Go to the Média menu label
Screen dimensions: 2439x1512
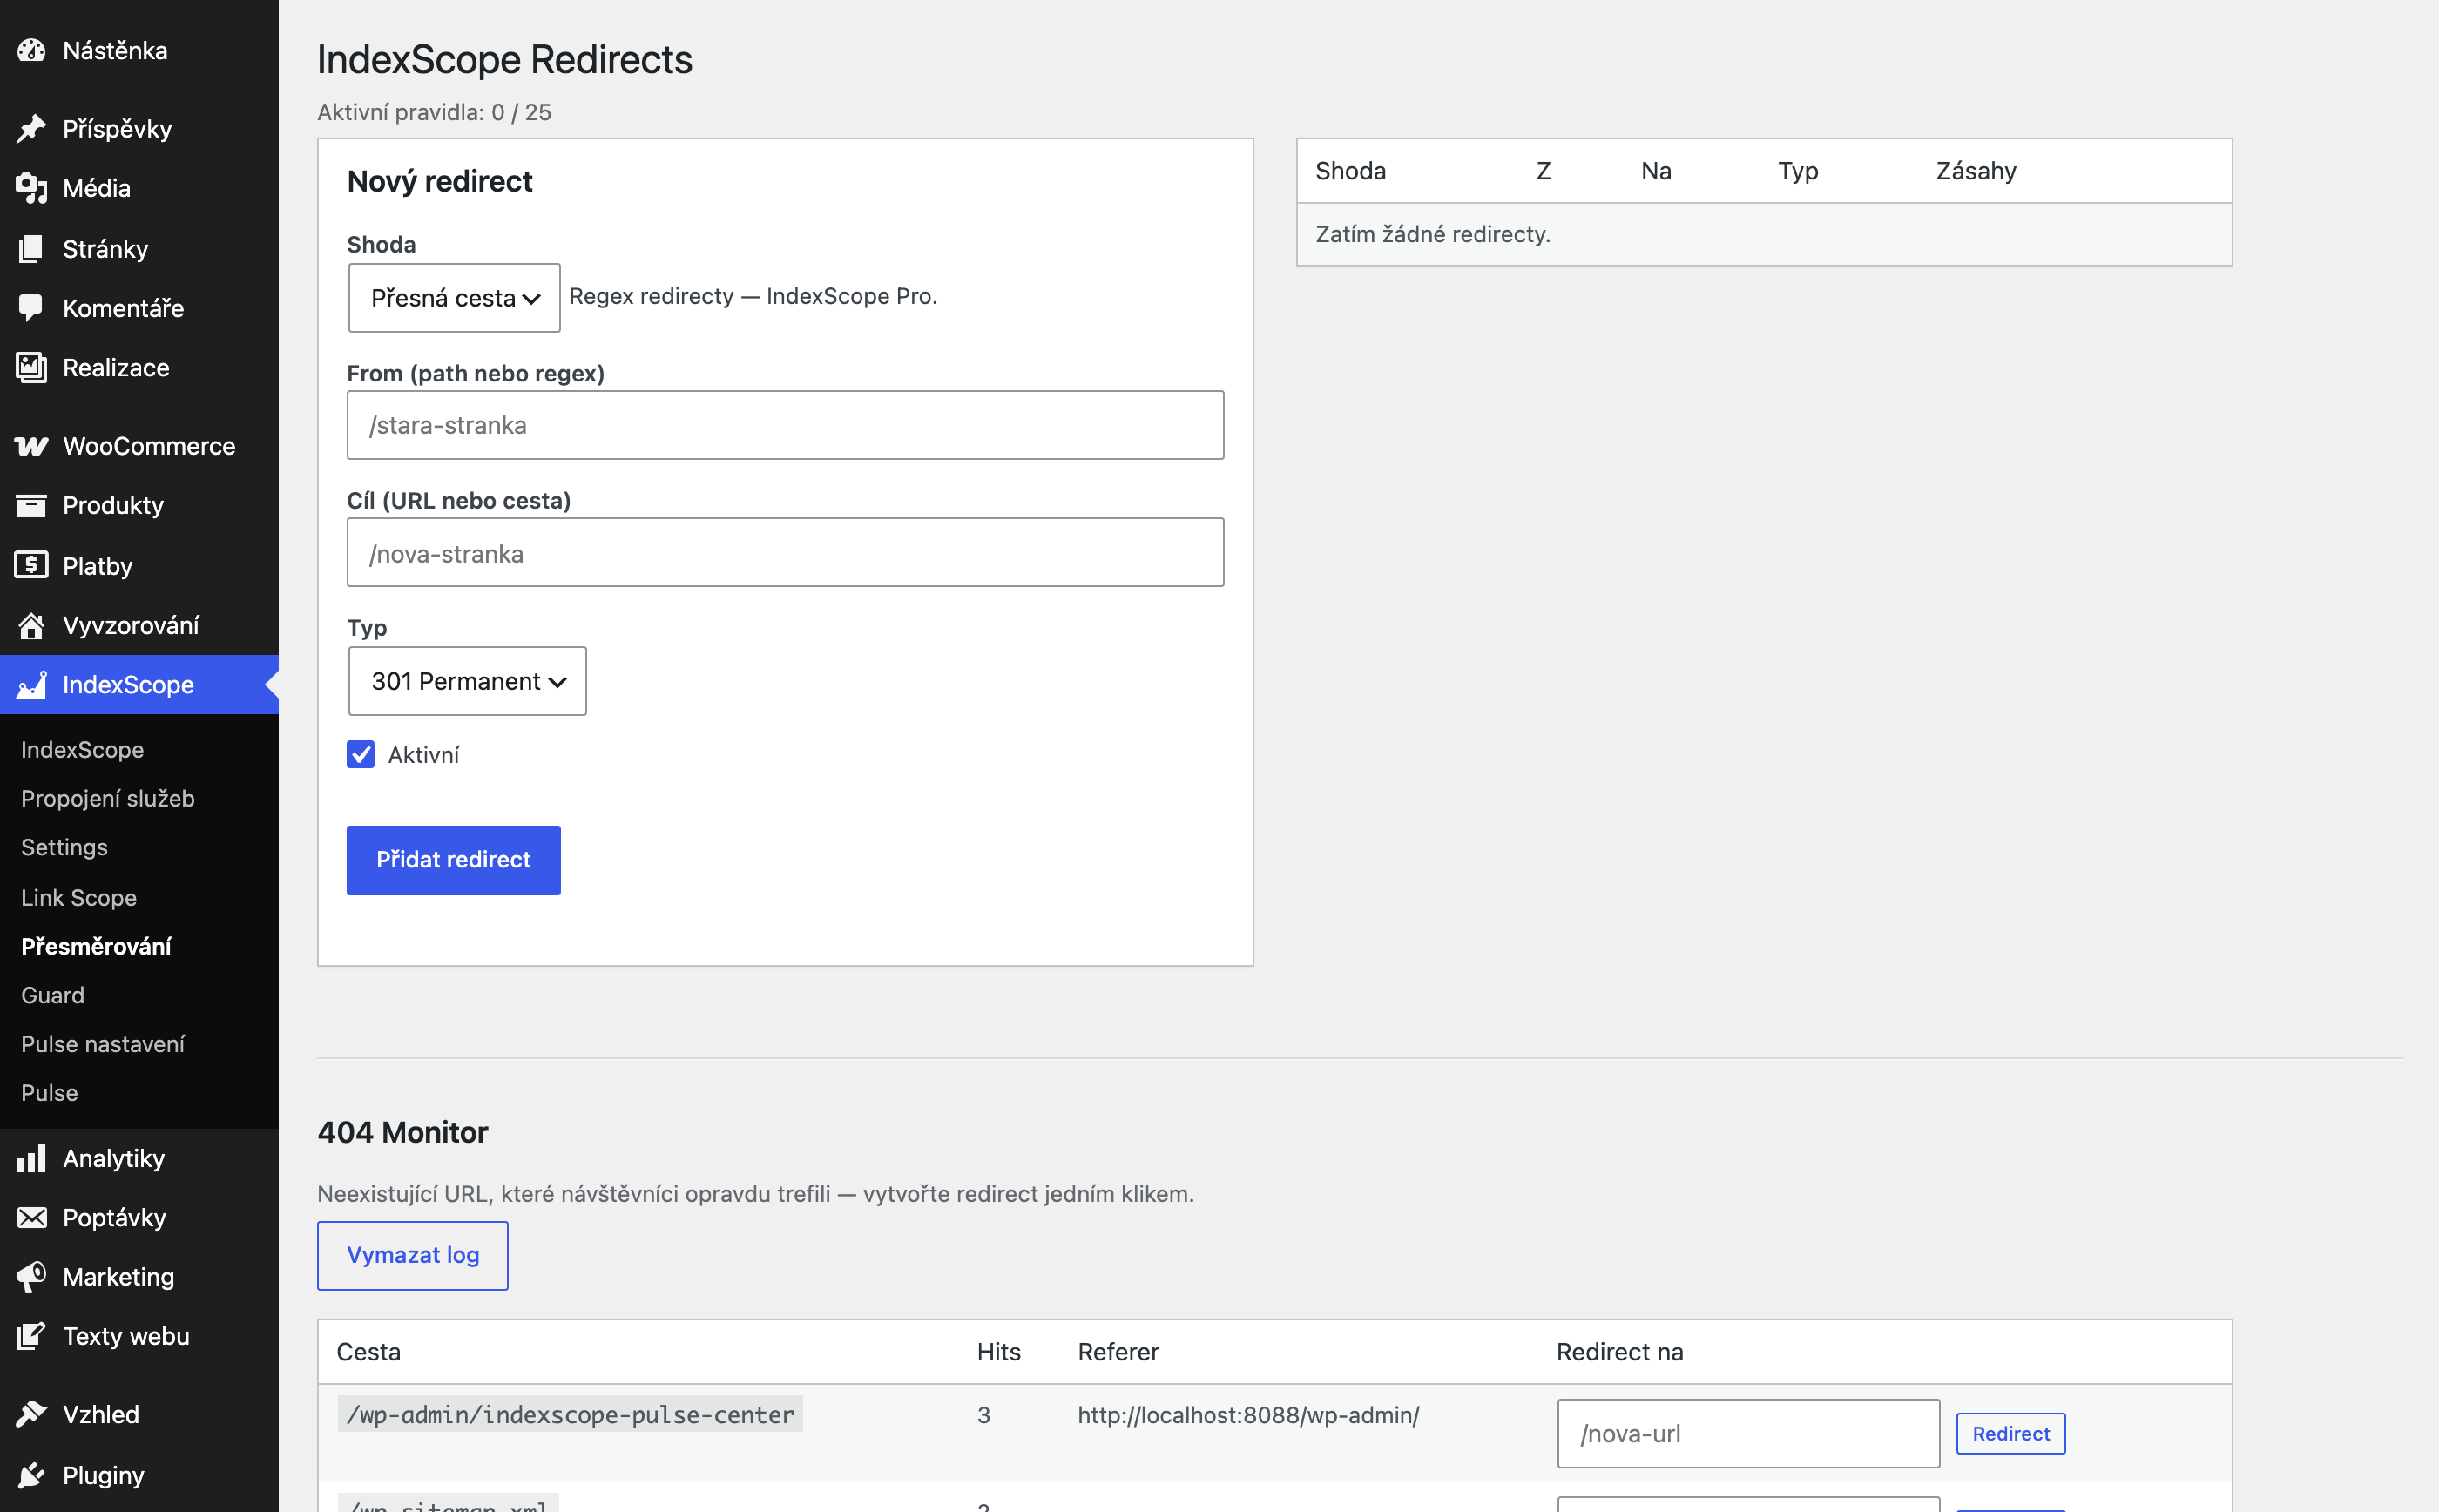[x=97, y=188]
